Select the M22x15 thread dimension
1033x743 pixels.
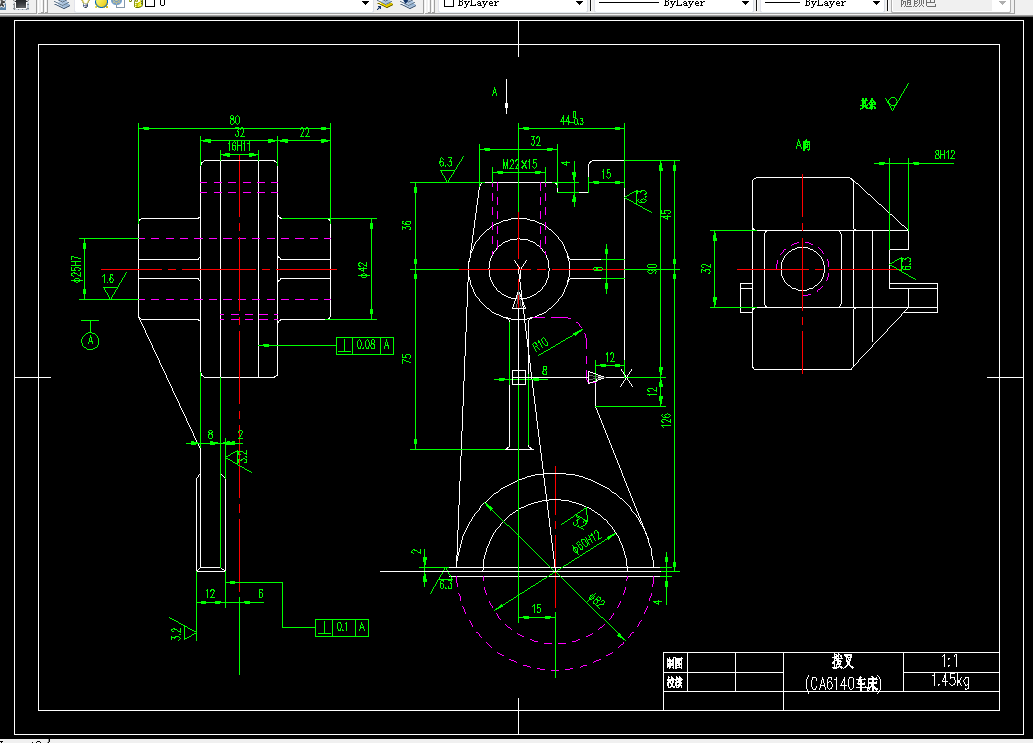pos(520,164)
